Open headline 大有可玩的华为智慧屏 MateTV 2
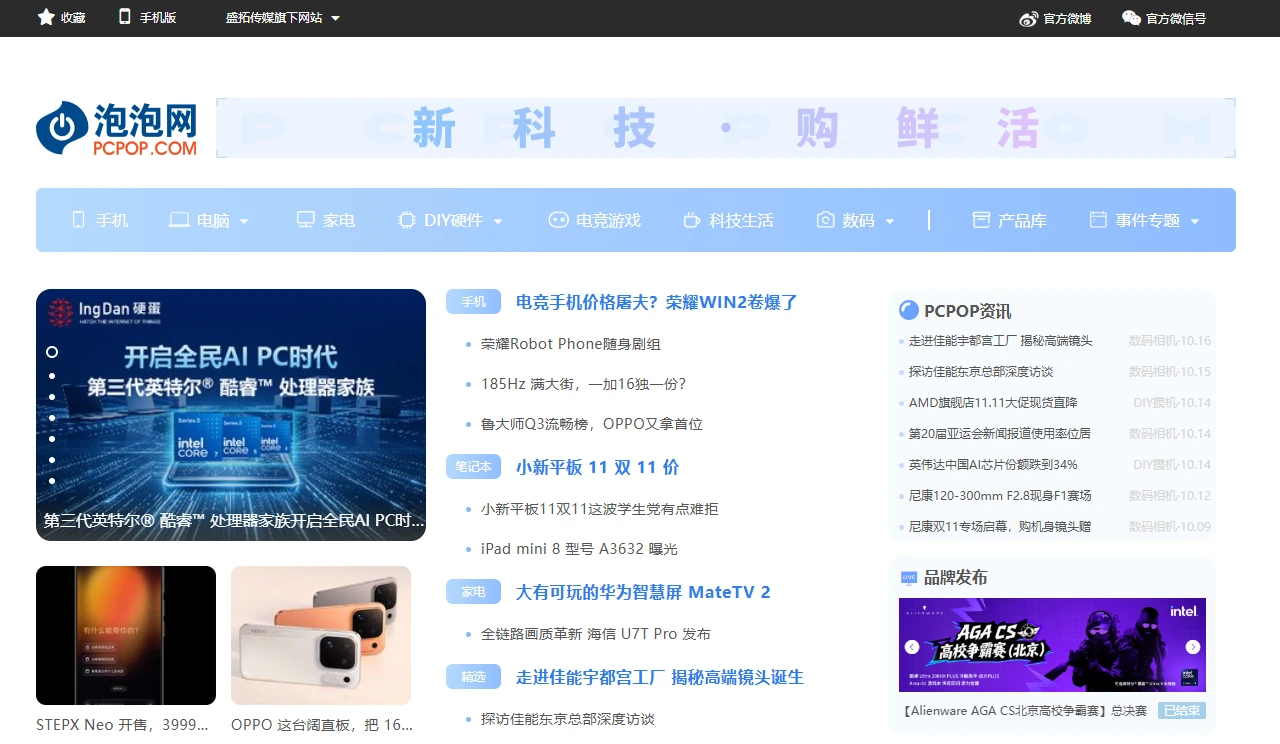 pos(643,592)
